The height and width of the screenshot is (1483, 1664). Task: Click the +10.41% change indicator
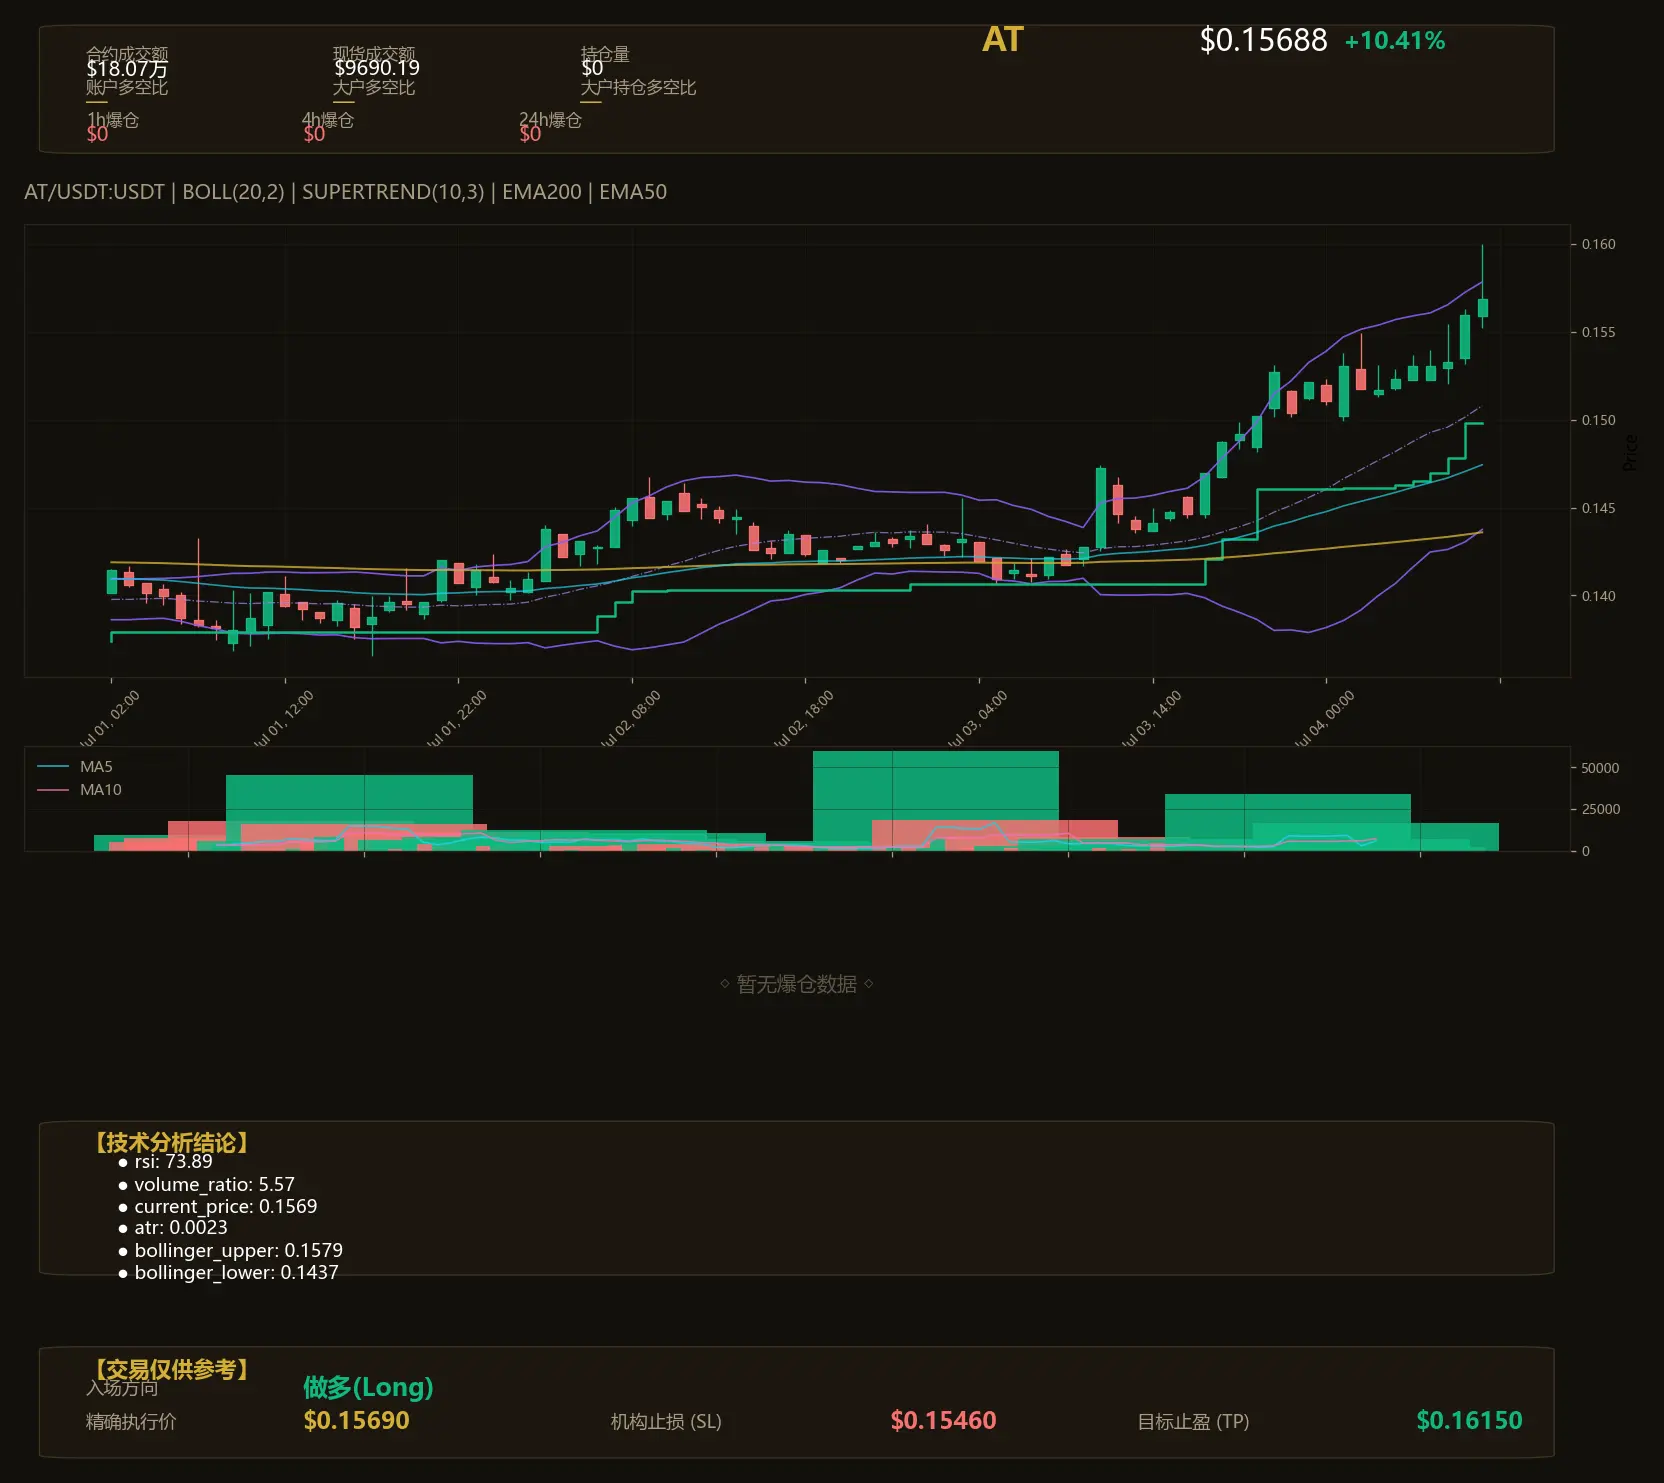pos(1395,41)
